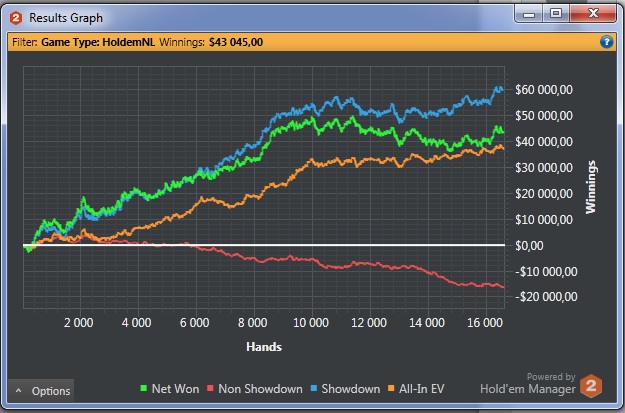Screen dimensions: 625x413
Task: Click the -$10 000,00 axis label
Action: (x=546, y=272)
